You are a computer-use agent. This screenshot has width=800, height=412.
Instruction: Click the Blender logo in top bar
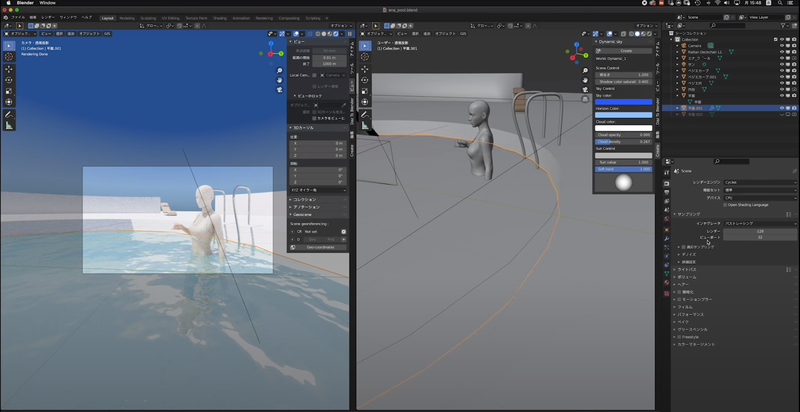[x=6, y=17]
